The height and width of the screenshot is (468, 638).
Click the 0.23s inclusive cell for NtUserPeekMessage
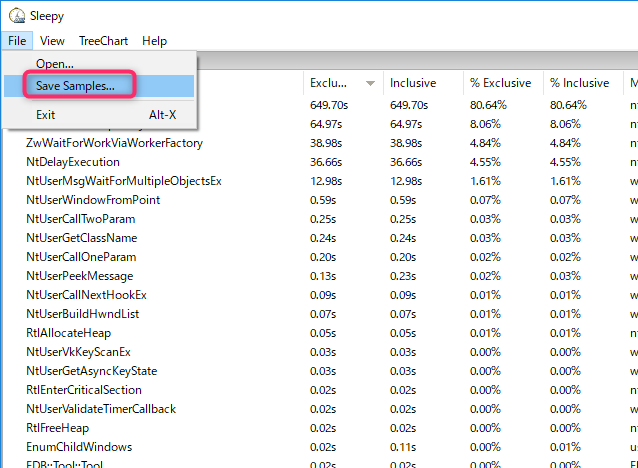click(403, 276)
